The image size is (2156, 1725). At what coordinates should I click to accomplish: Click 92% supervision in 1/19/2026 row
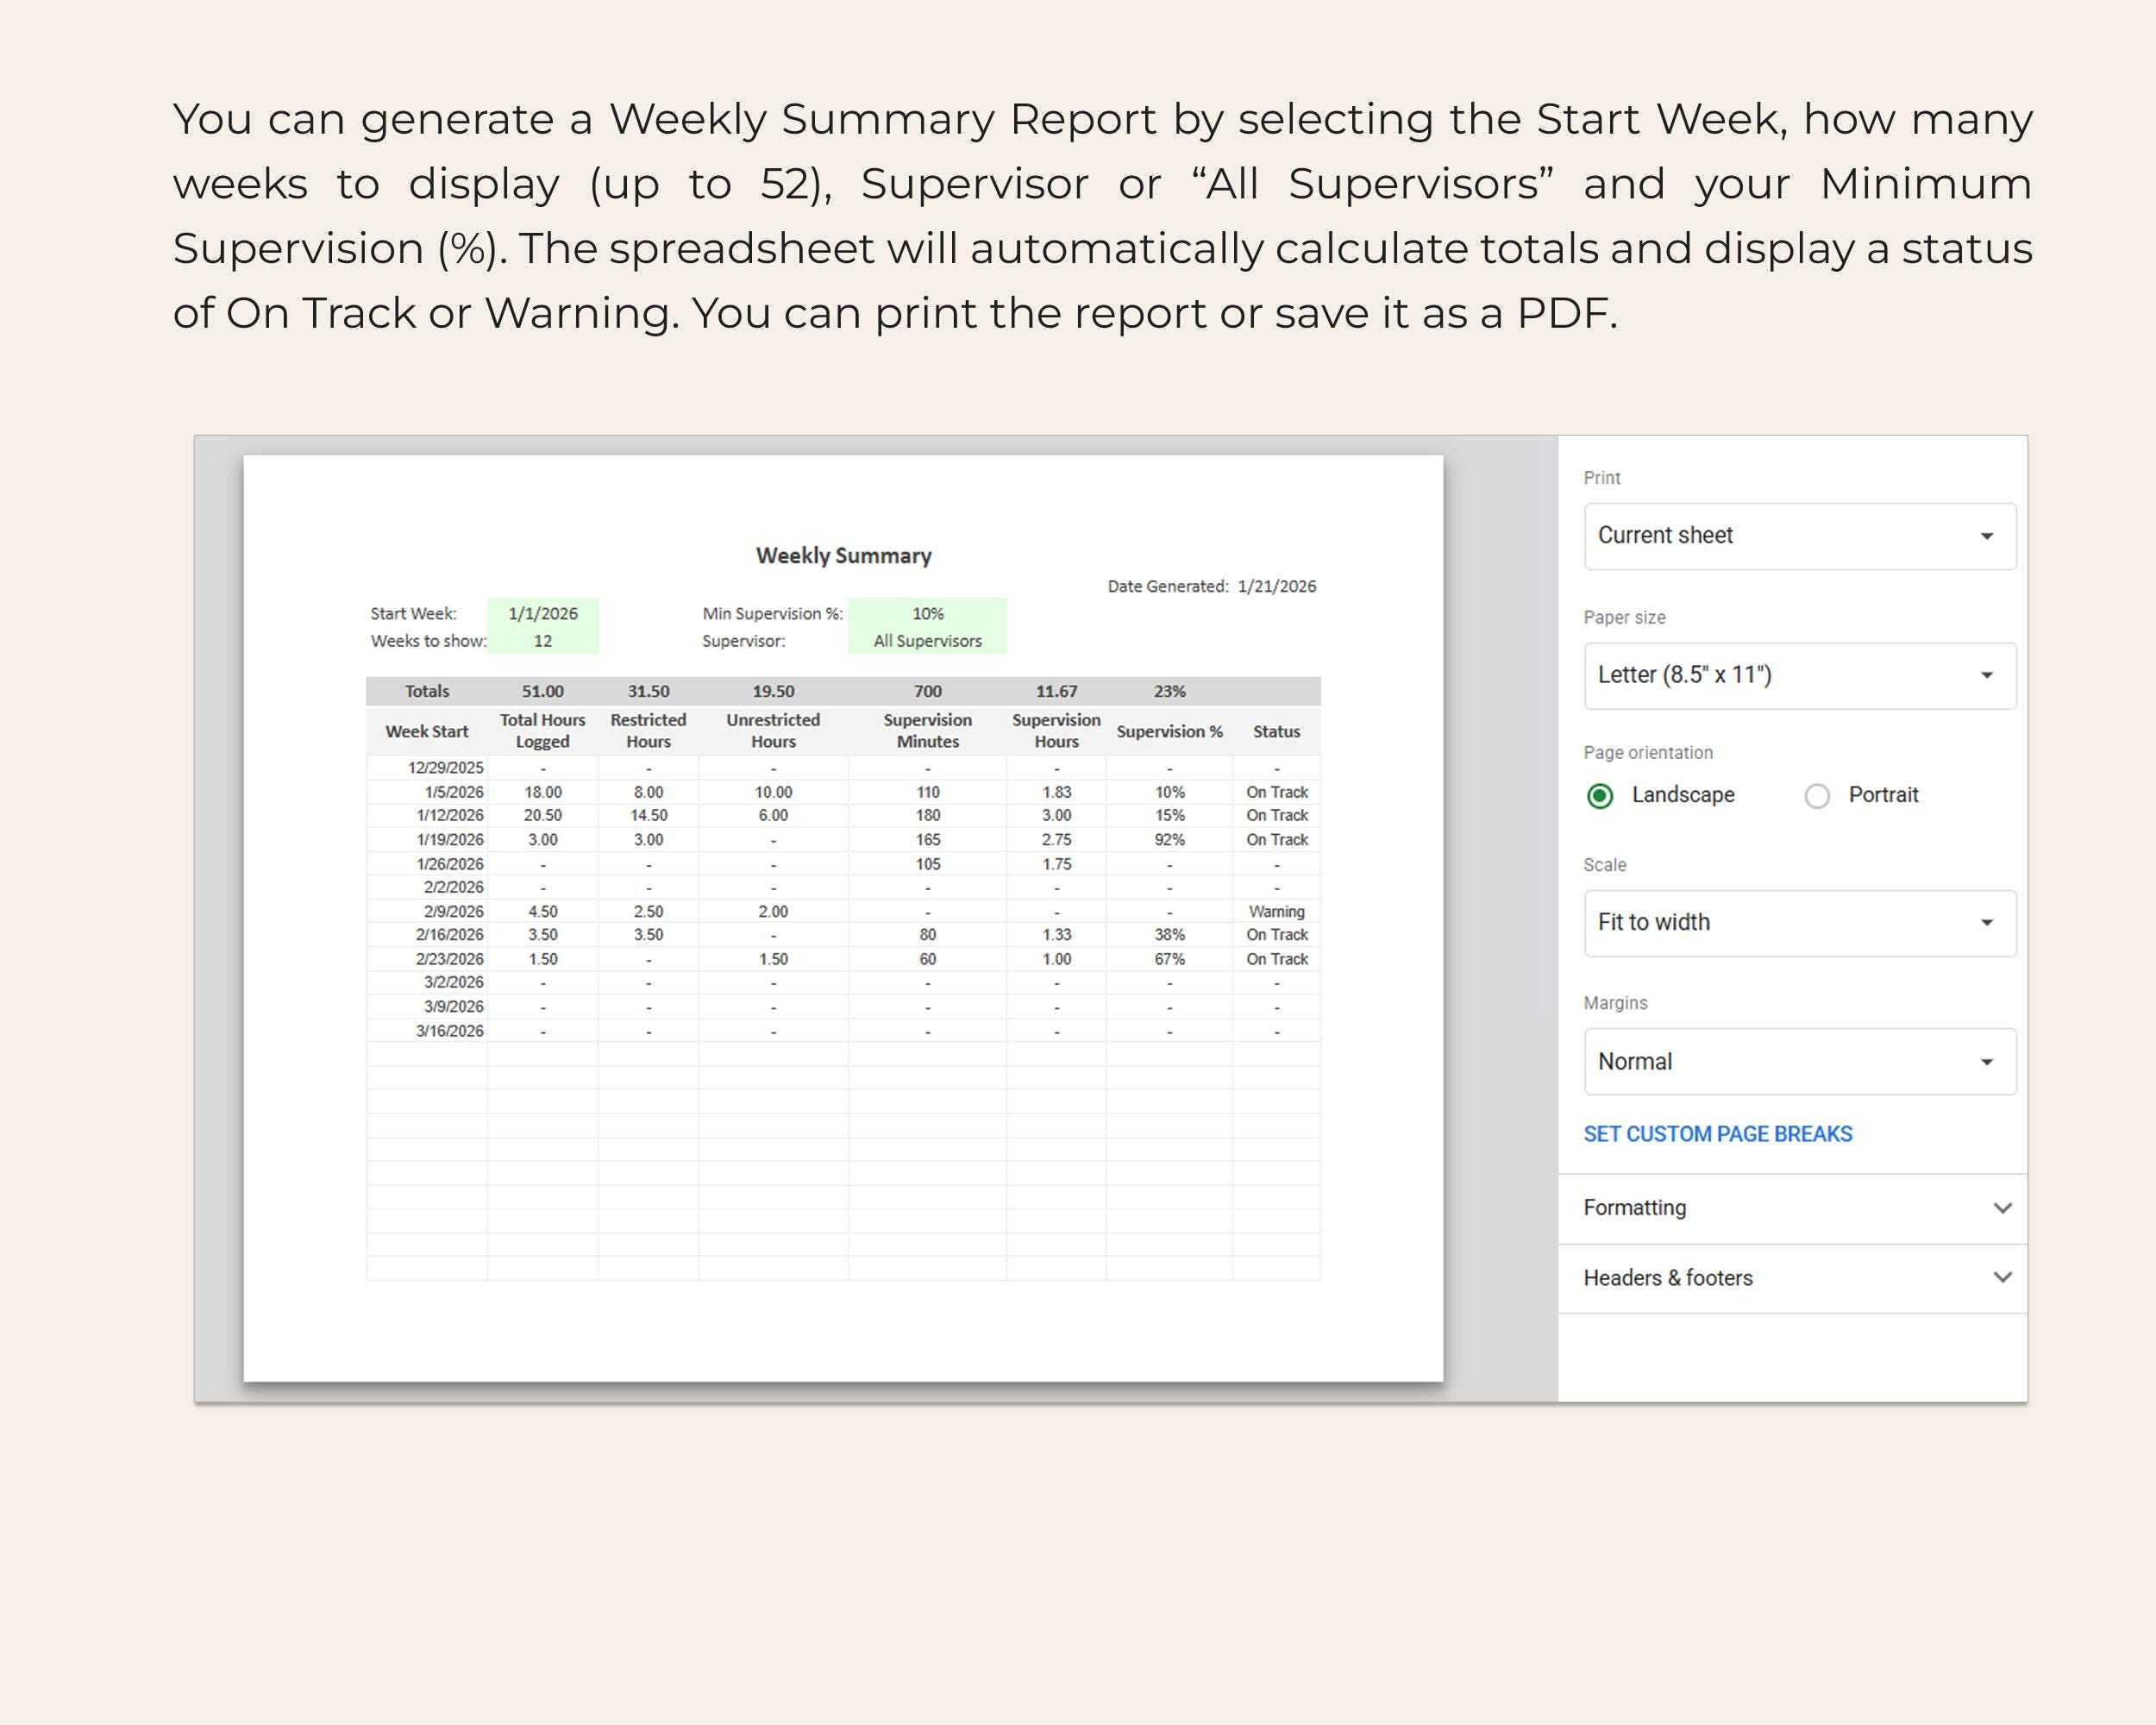(x=1169, y=840)
